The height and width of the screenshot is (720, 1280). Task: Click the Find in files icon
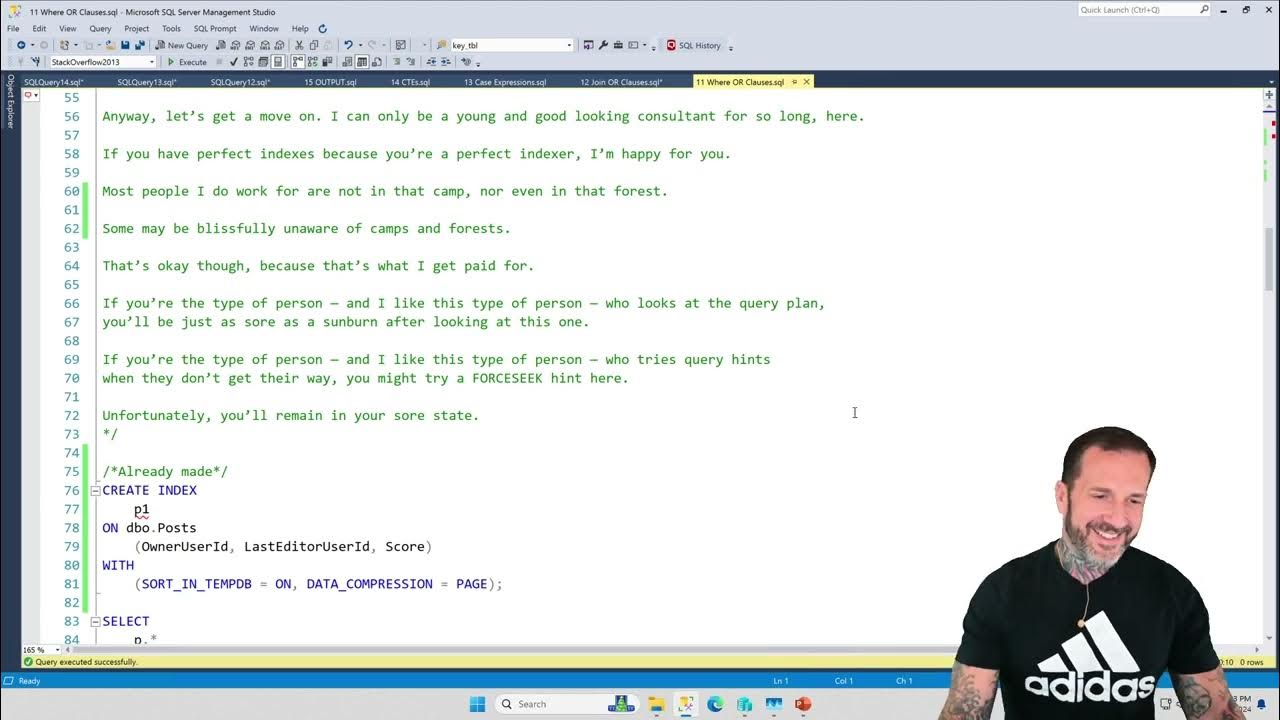click(x=441, y=45)
